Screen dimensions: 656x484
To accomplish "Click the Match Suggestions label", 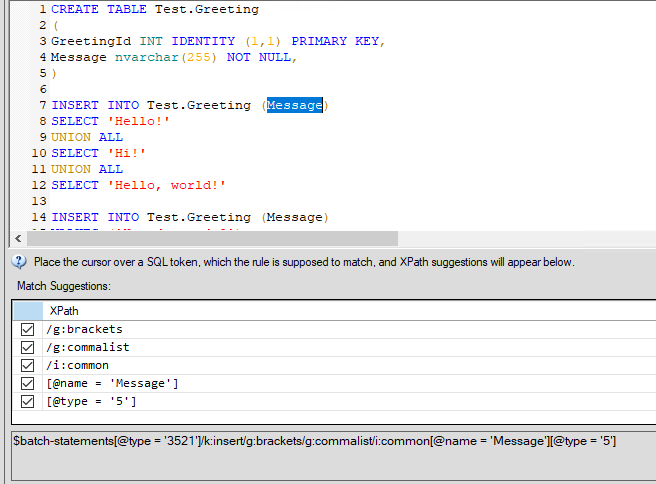I will [x=64, y=286].
